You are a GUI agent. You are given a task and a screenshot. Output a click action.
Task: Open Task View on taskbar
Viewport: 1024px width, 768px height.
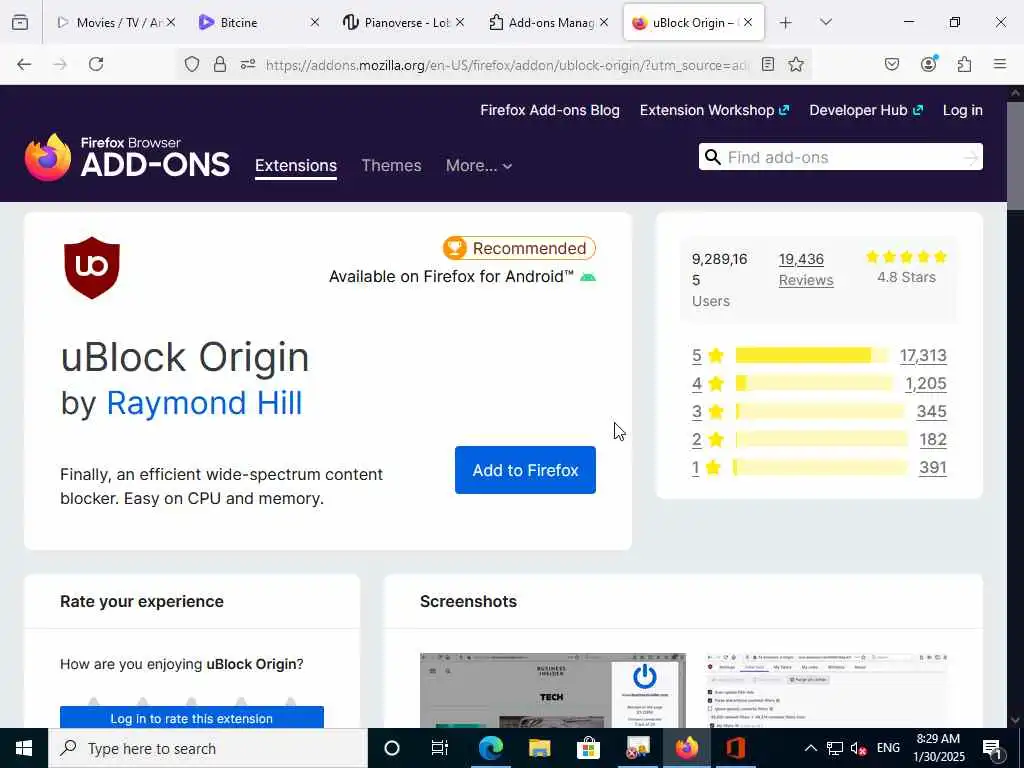tap(440, 748)
